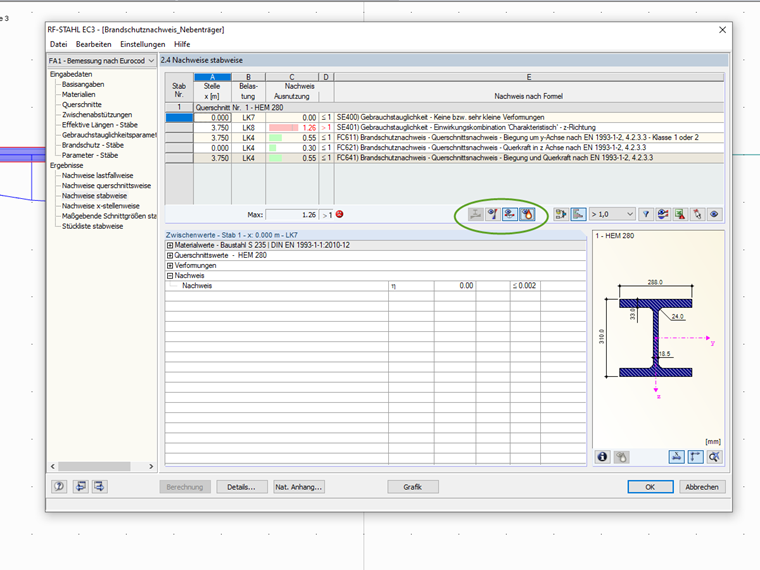Open the Hilfe menu
760x570 pixels.
182,44
